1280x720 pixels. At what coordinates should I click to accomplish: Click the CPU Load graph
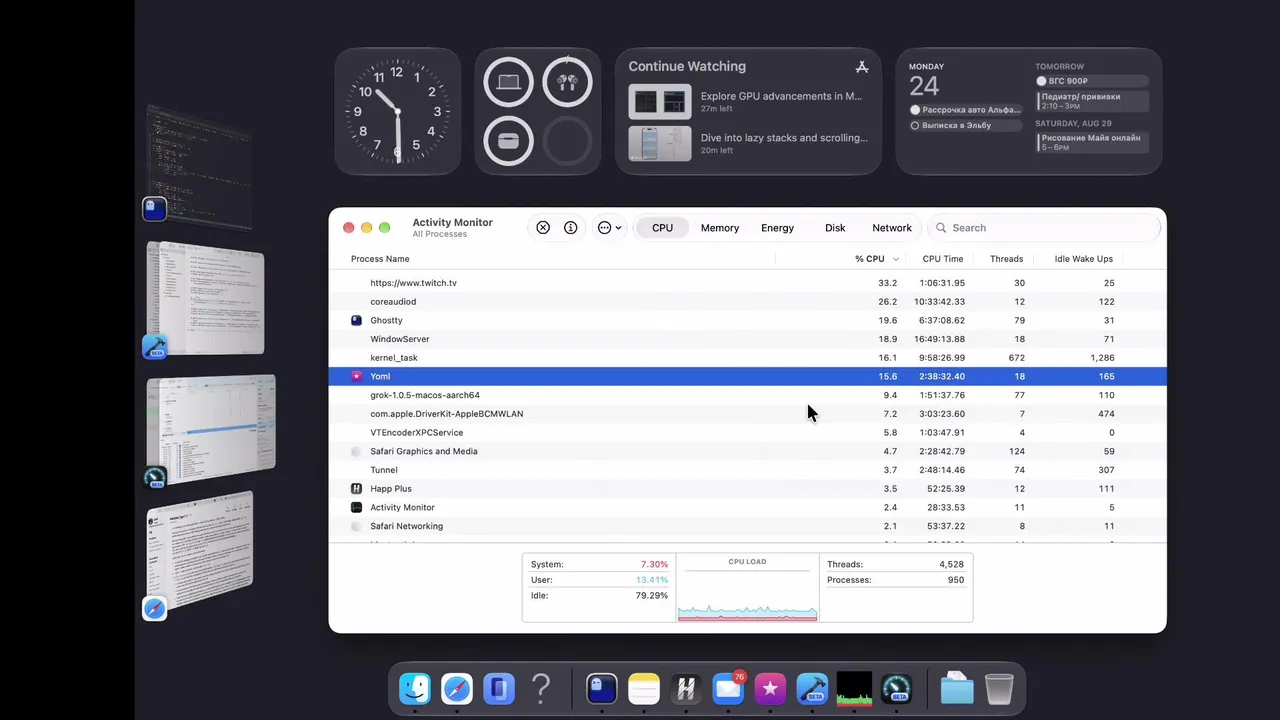click(747, 595)
